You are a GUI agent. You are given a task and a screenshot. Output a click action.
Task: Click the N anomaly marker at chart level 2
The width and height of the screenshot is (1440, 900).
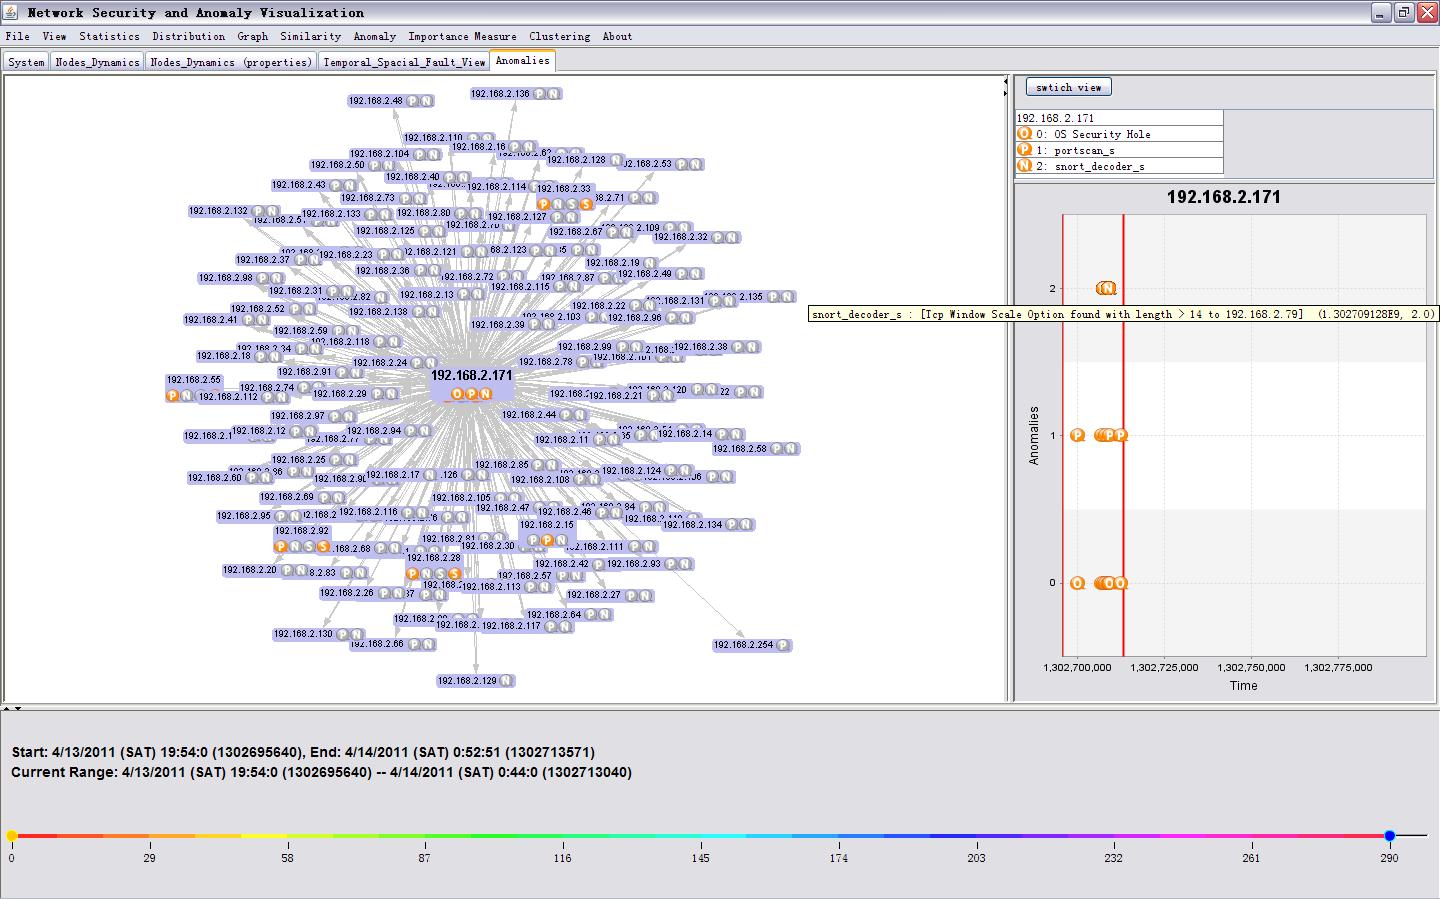[x=1106, y=288]
